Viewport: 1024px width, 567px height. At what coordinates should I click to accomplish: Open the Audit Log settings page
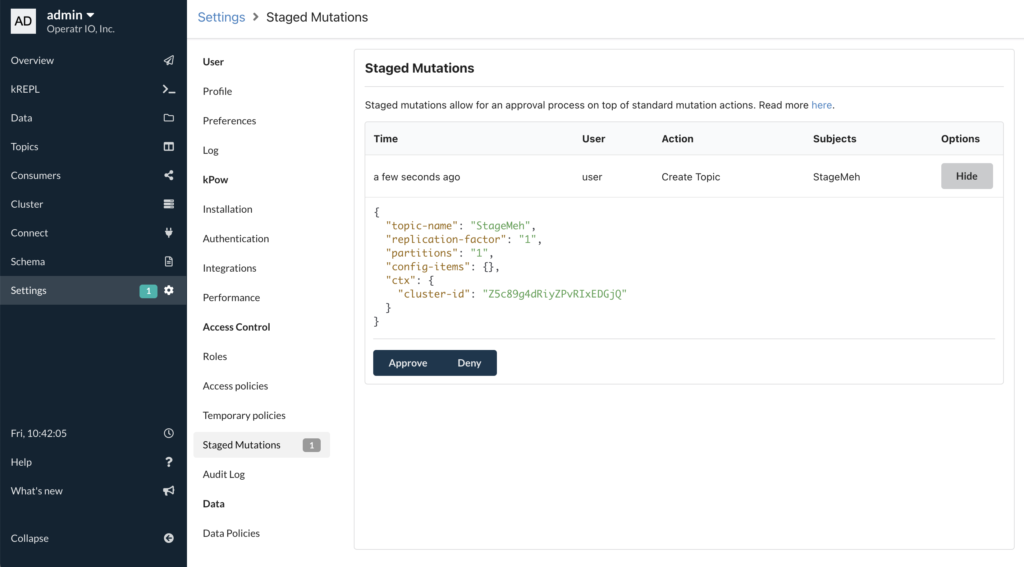tap(224, 474)
